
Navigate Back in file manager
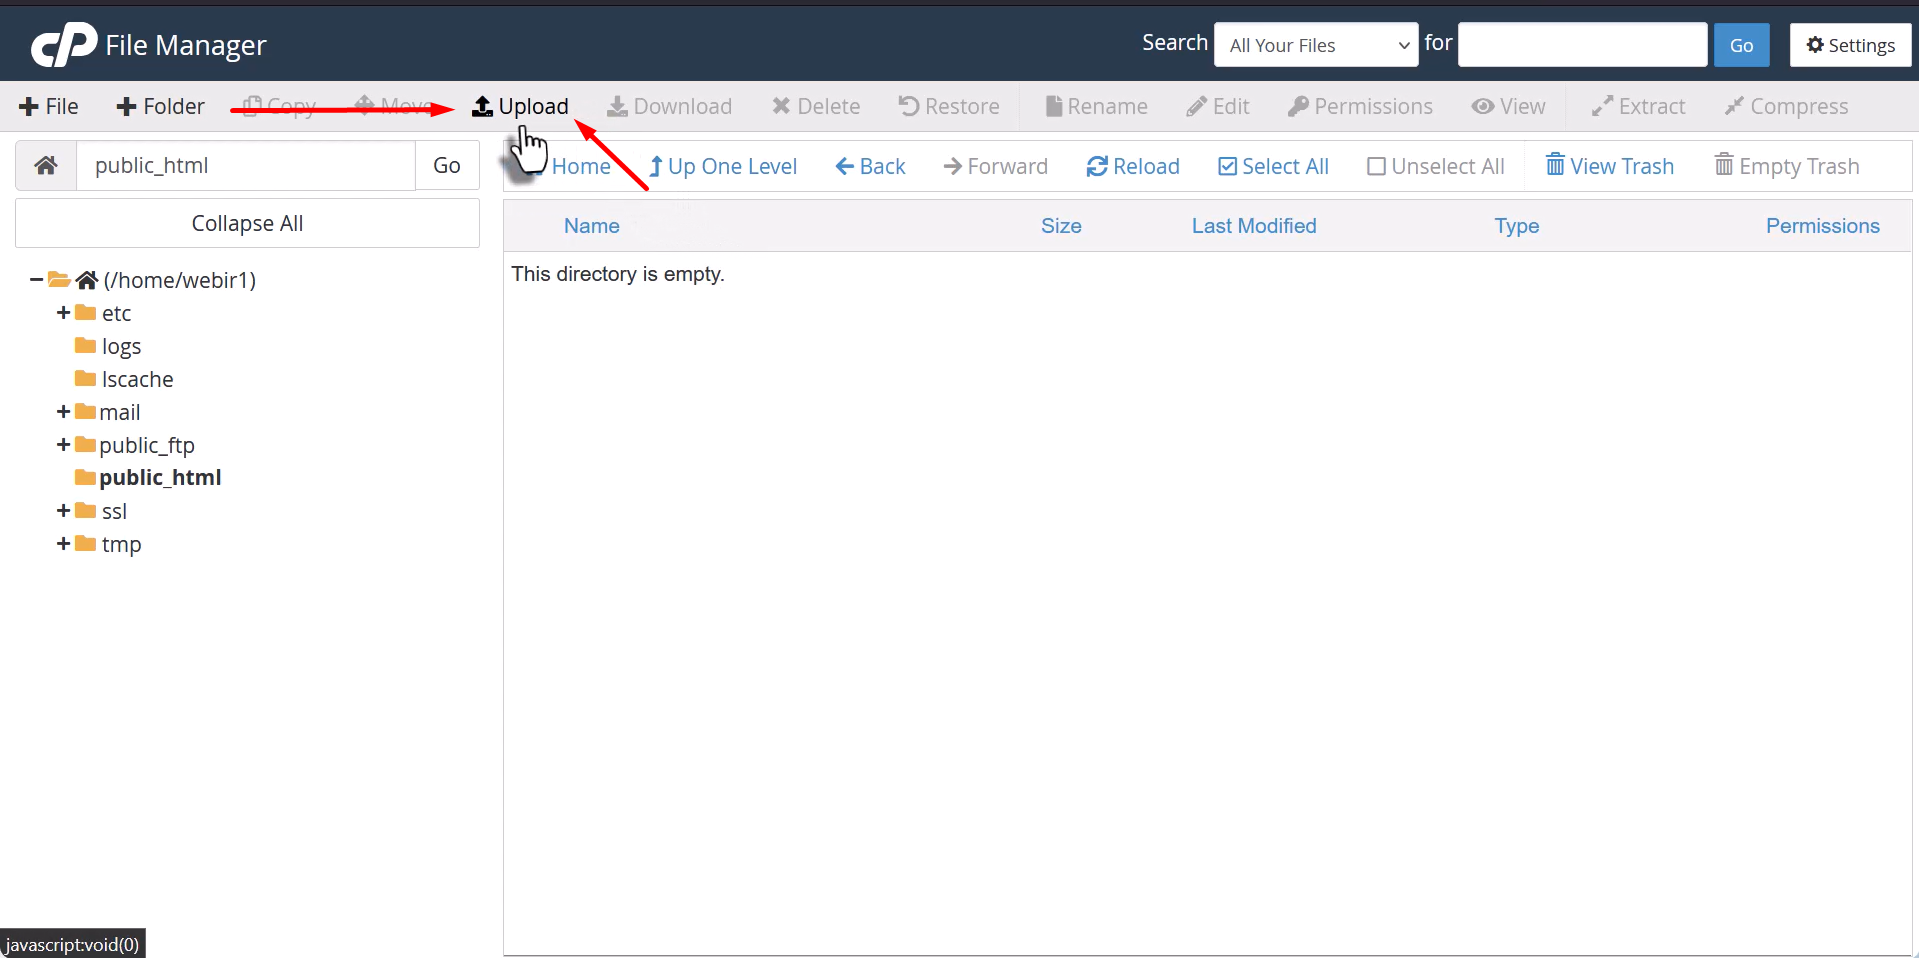tap(870, 166)
